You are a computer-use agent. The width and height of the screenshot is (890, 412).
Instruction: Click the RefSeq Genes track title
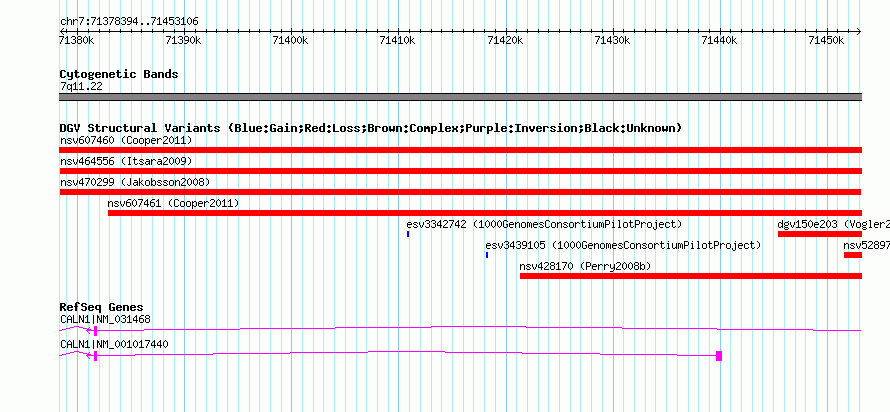point(101,308)
